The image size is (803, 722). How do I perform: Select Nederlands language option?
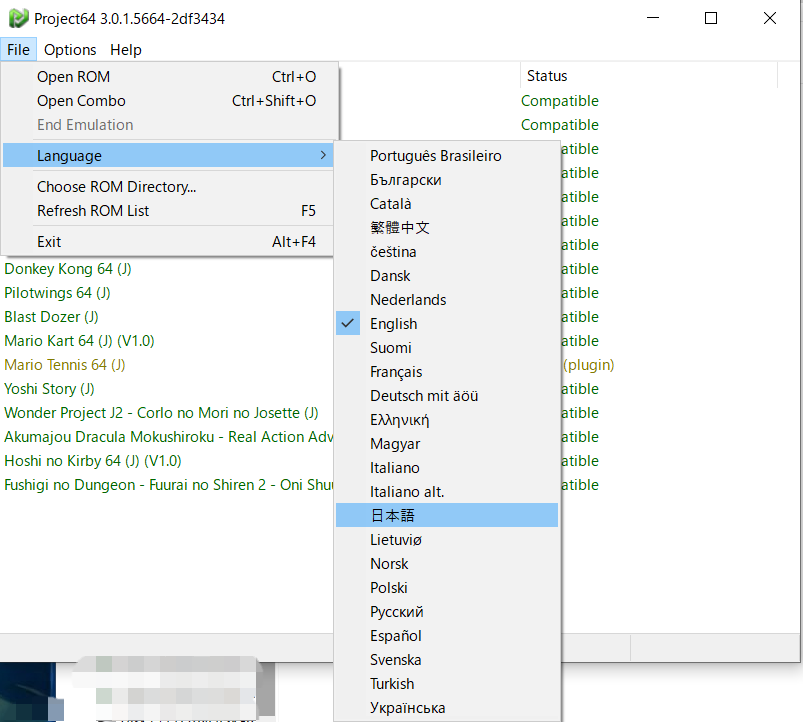(x=447, y=300)
